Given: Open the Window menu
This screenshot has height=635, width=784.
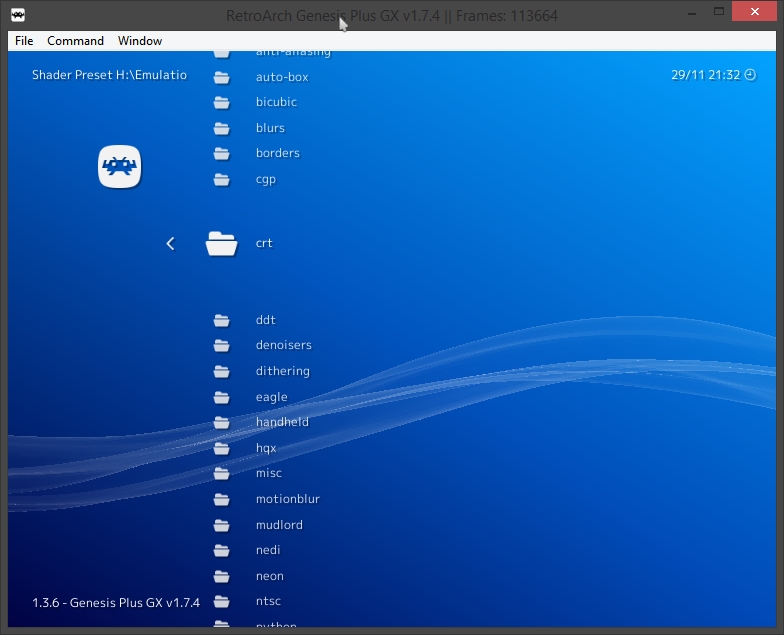Looking at the screenshot, I should coord(140,41).
